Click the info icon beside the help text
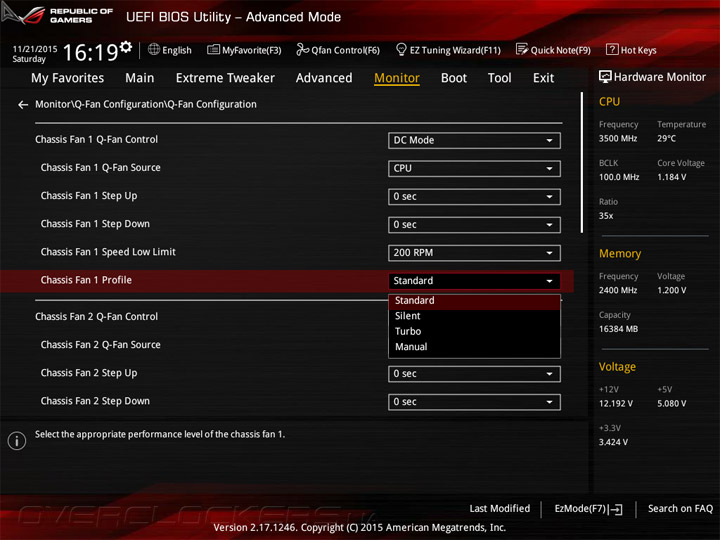720x540 pixels. pyautogui.click(x=17, y=441)
